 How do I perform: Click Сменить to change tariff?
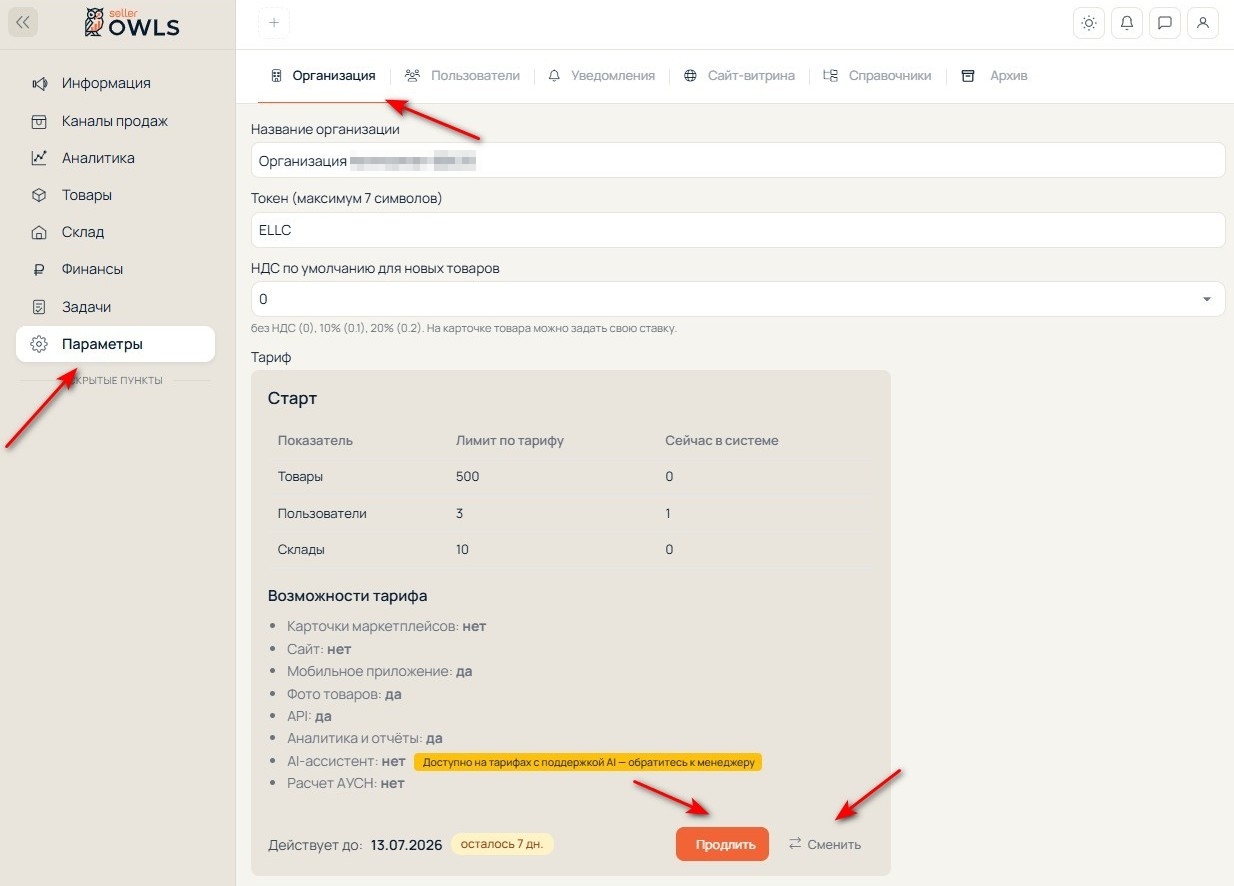(x=824, y=844)
